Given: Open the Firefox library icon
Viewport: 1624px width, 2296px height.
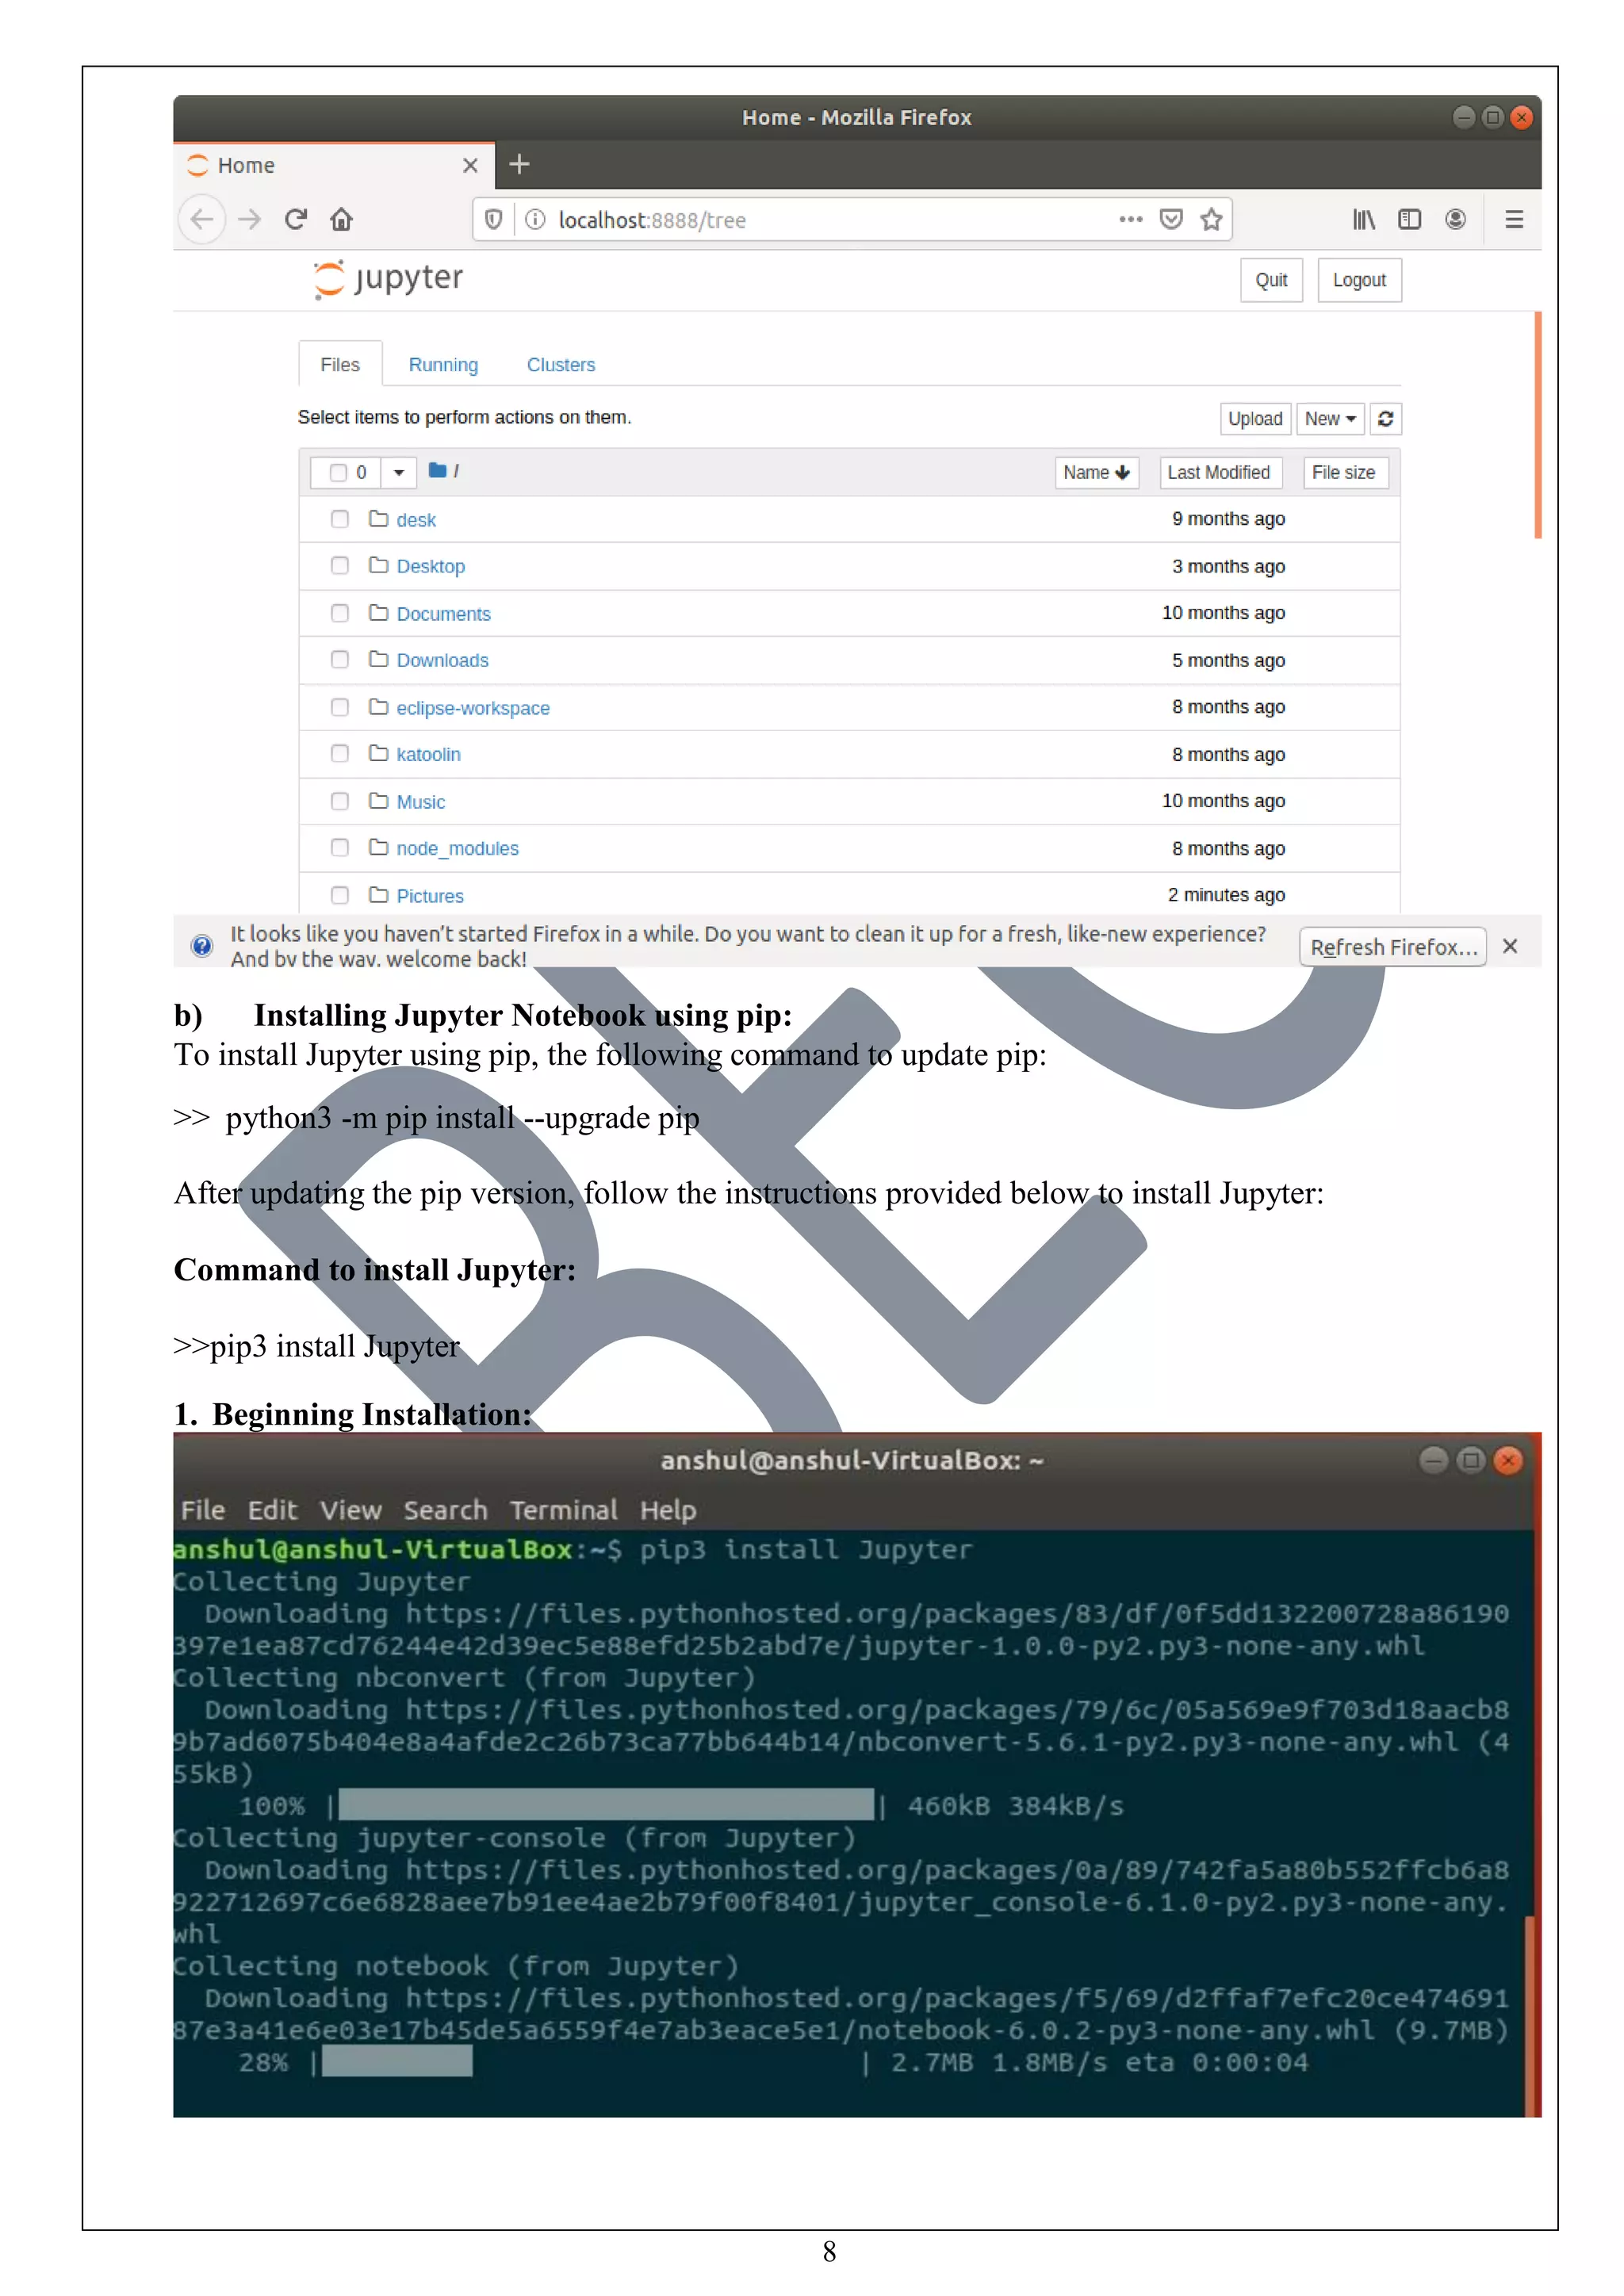Looking at the screenshot, I should click(x=1363, y=219).
